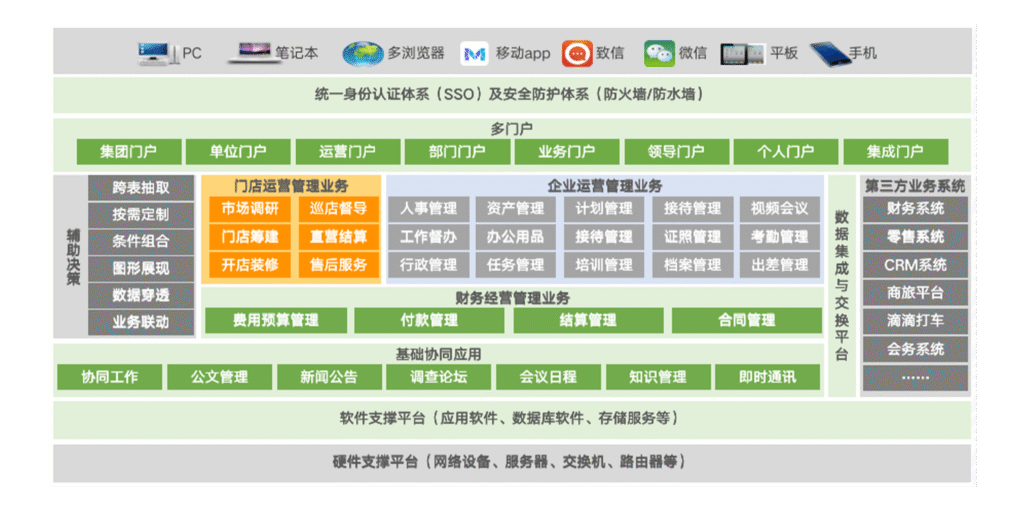1024x511 pixels.
Task: Open the 人事管理 module
Action: tap(428, 209)
